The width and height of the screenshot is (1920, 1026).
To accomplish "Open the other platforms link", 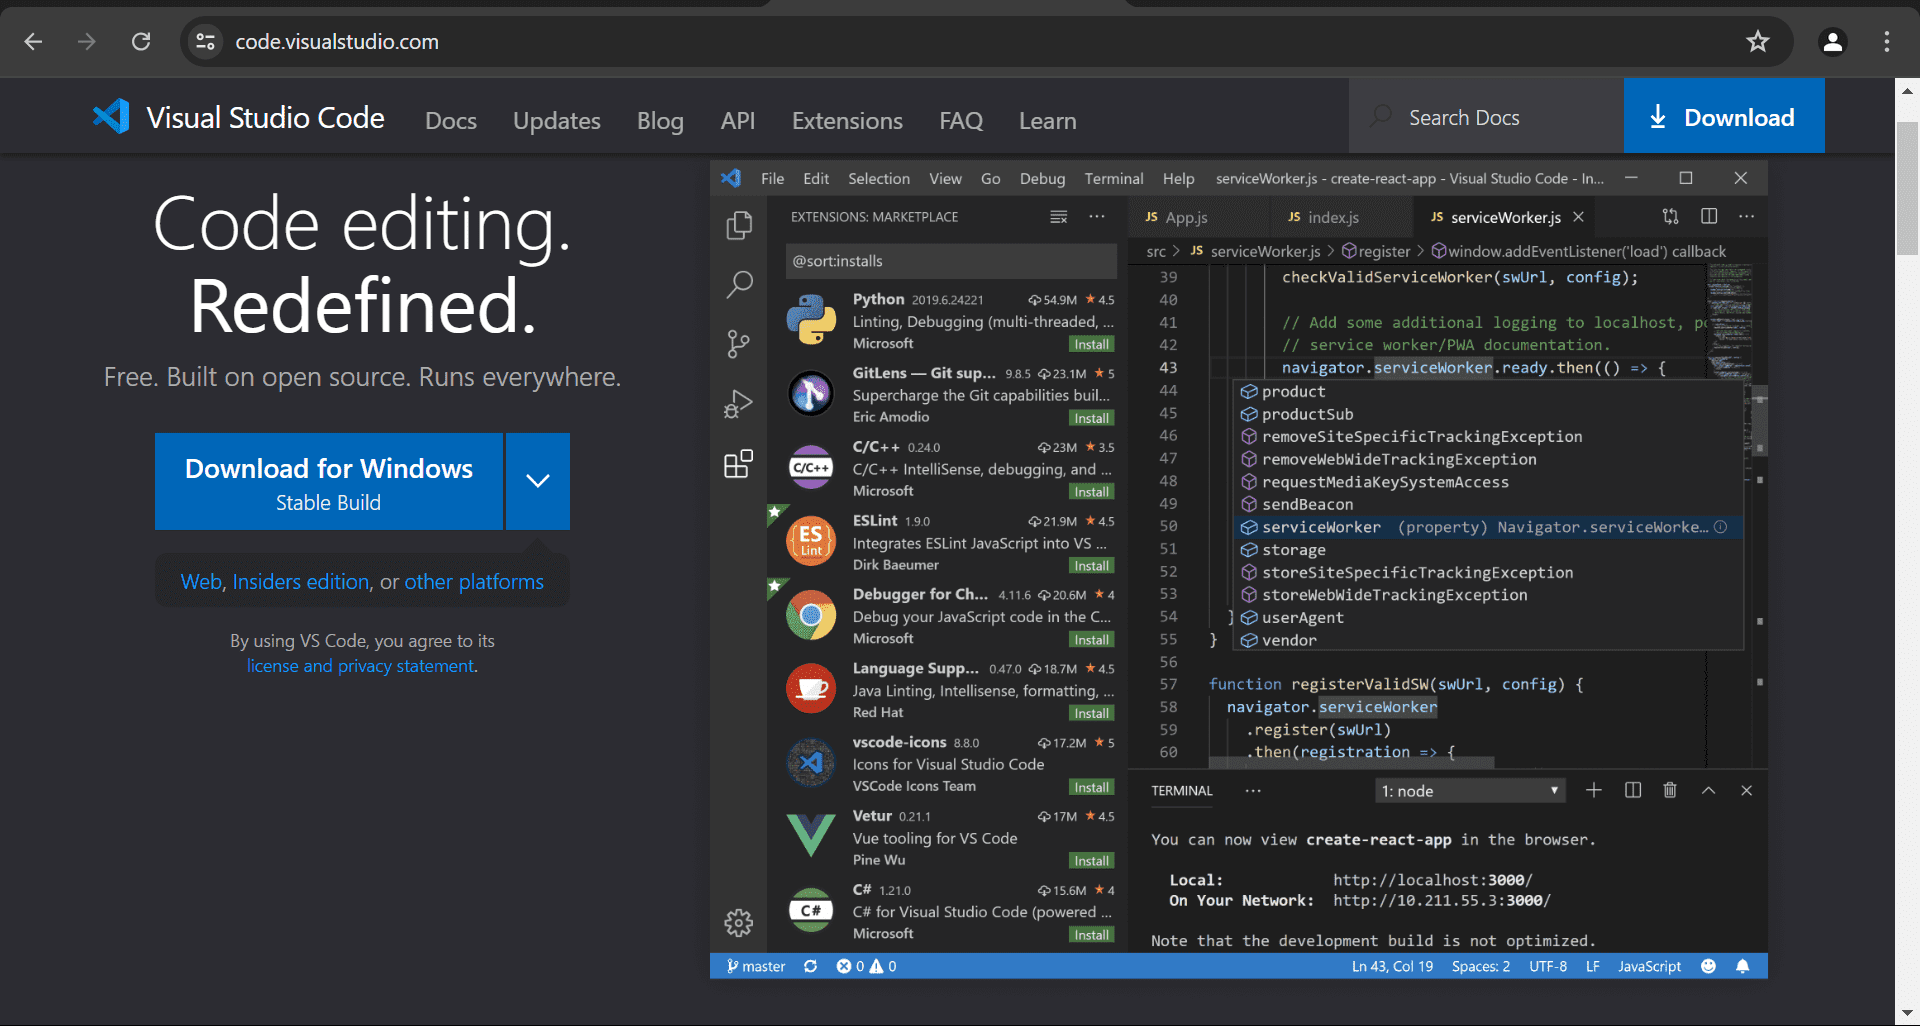I will 474,582.
